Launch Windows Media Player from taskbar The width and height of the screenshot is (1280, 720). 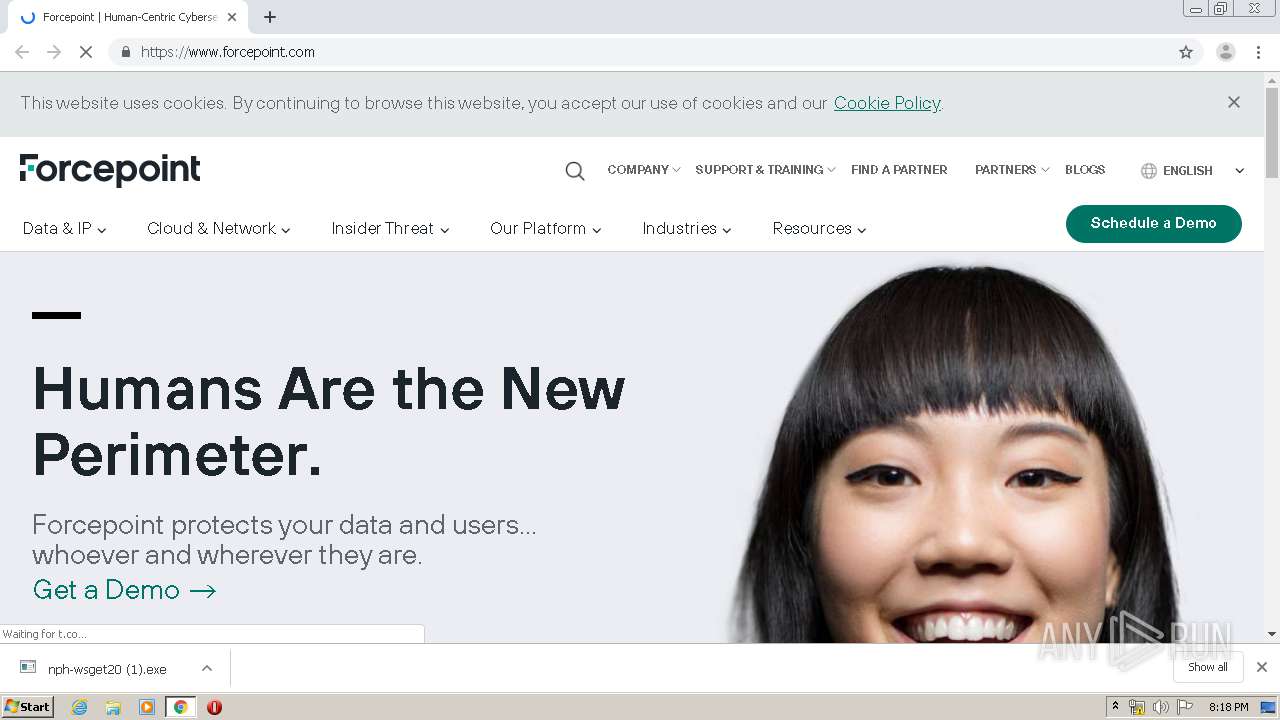pos(147,707)
